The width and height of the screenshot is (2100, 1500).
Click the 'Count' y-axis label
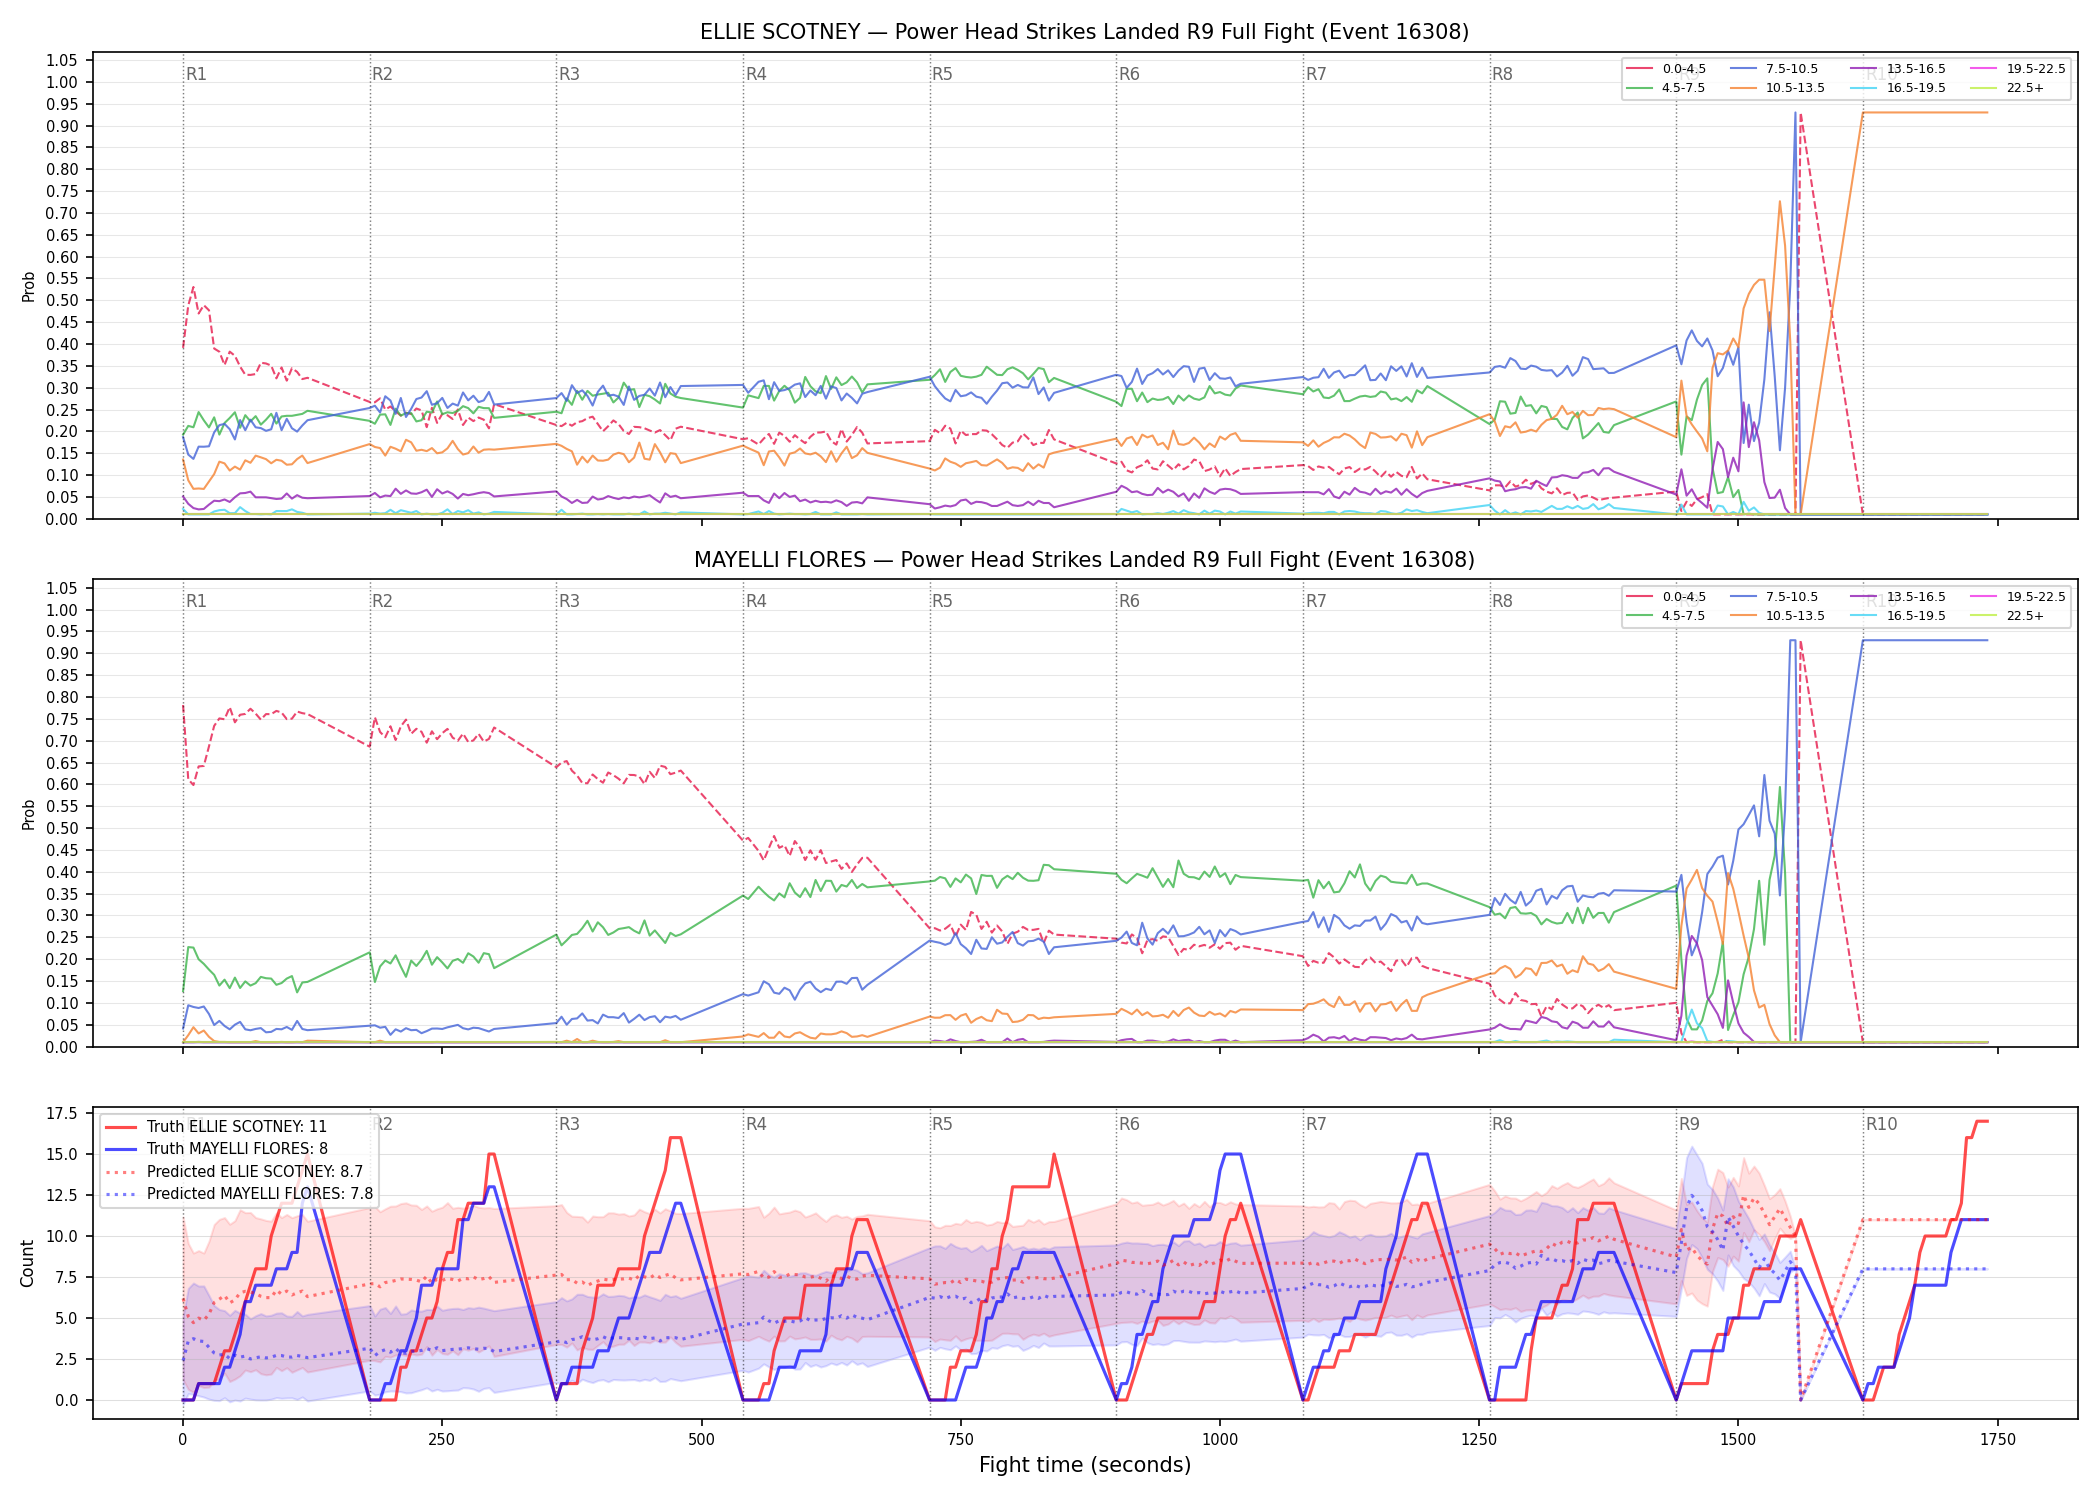(27, 1263)
